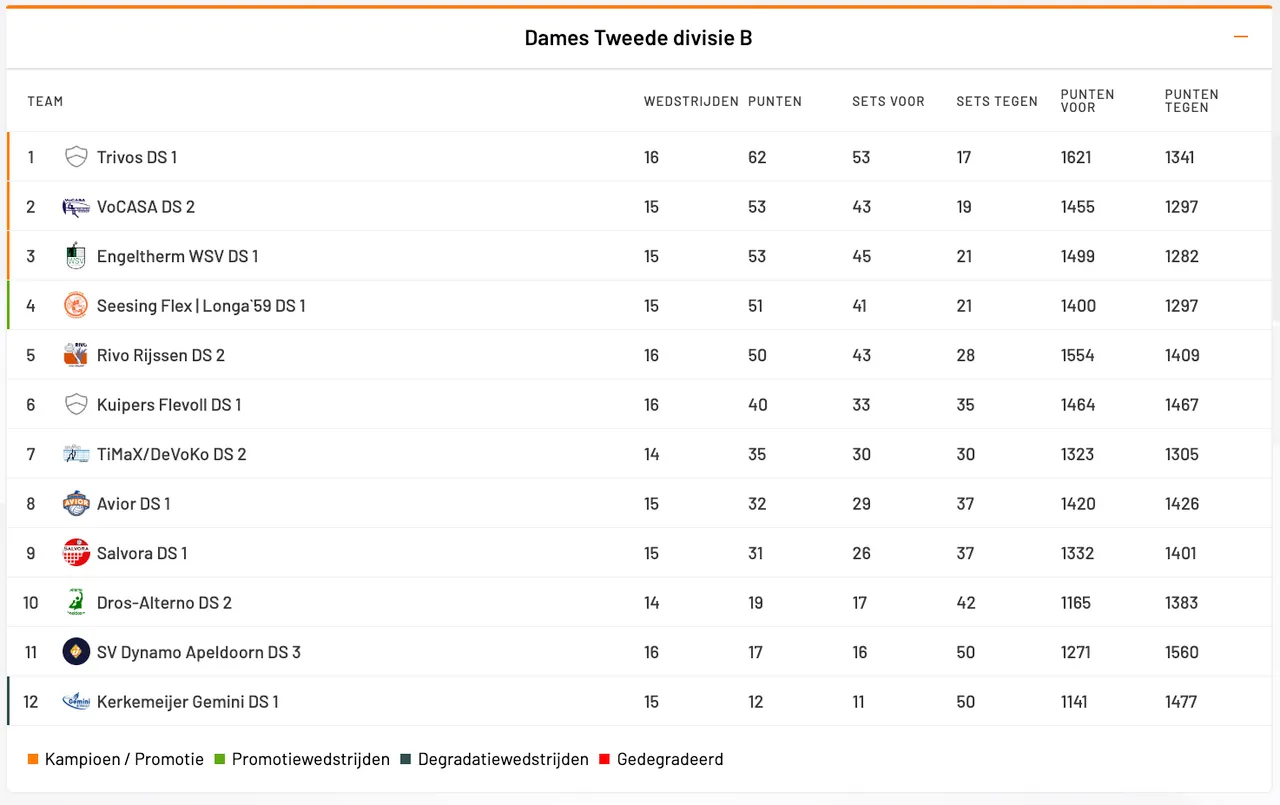
Task: Collapse the Dames Tweede divisie B panel
Action: click(x=1241, y=37)
